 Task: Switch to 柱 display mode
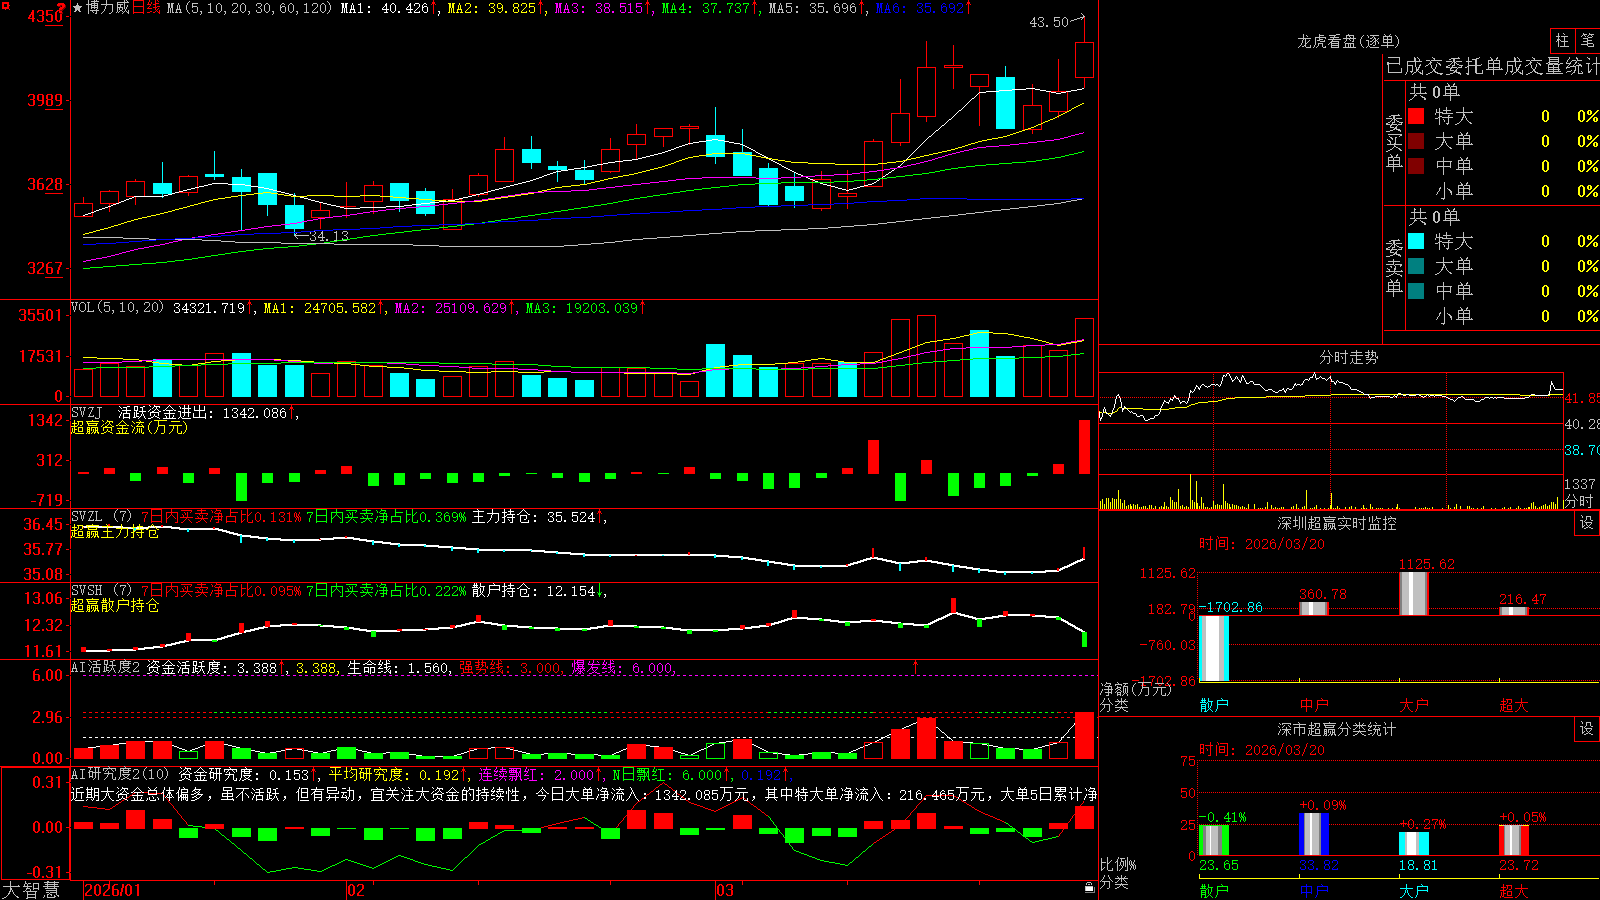1562,41
